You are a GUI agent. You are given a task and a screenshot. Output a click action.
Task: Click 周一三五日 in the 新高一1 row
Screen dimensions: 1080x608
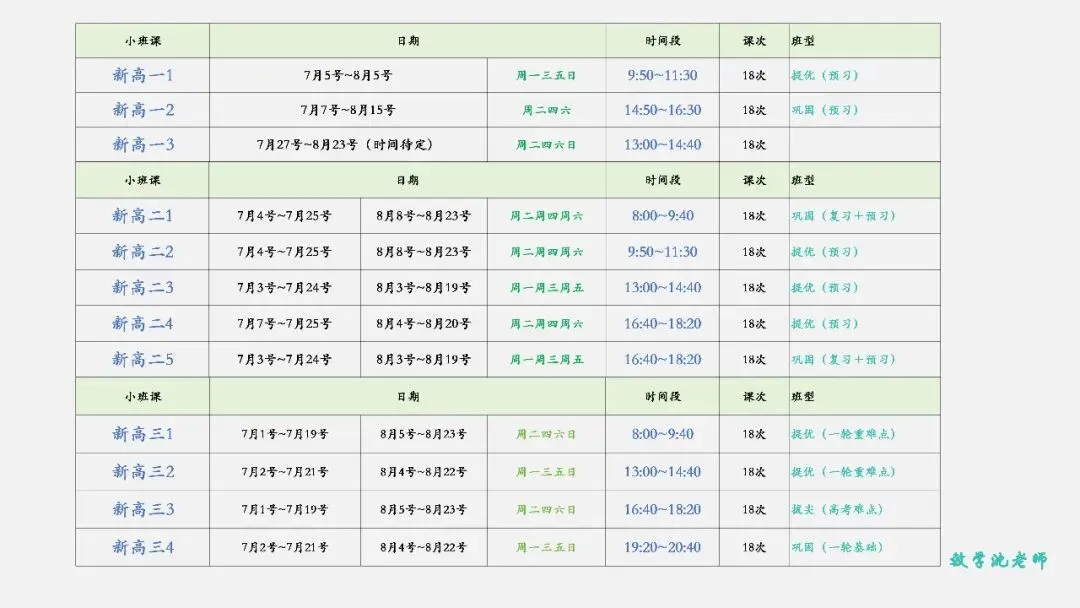[x=546, y=75]
